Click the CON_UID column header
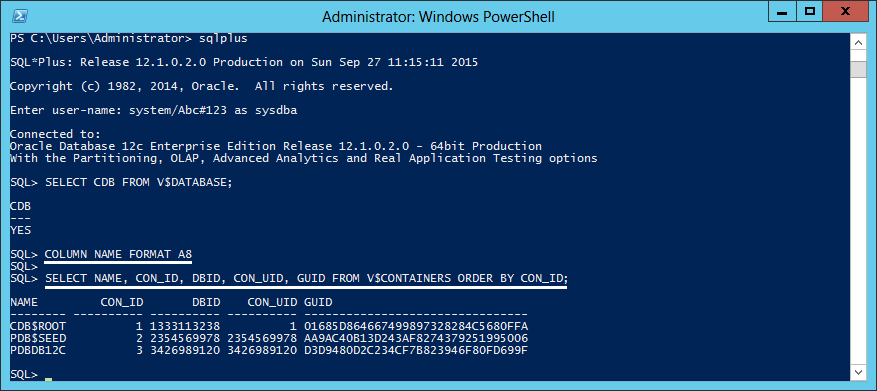877x391 pixels. click(272, 302)
